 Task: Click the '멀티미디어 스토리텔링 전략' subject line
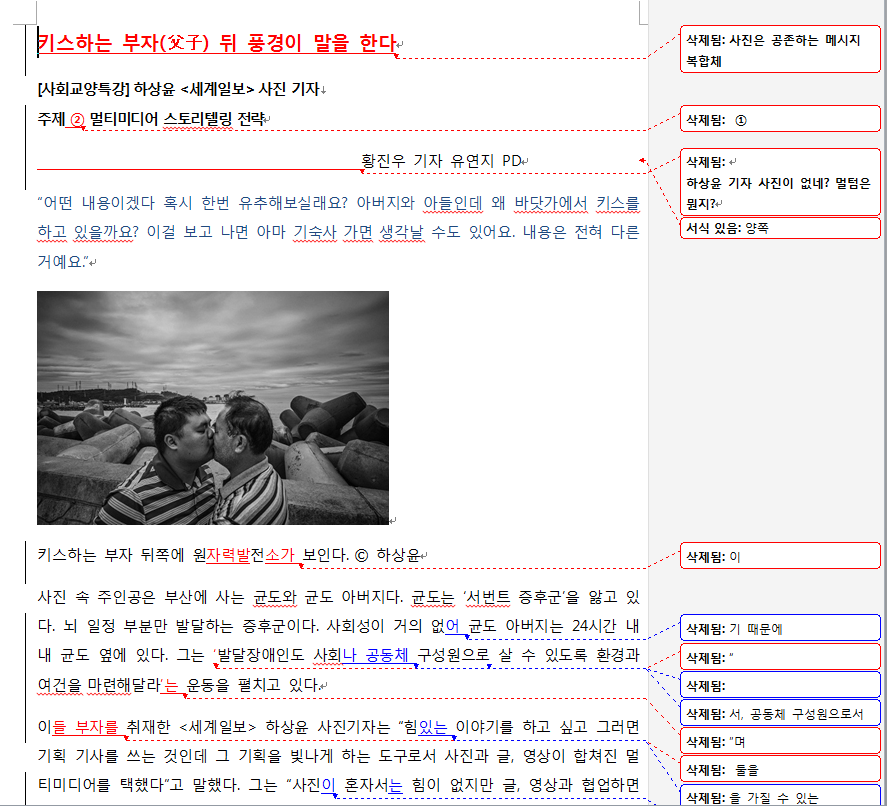pos(177,119)
